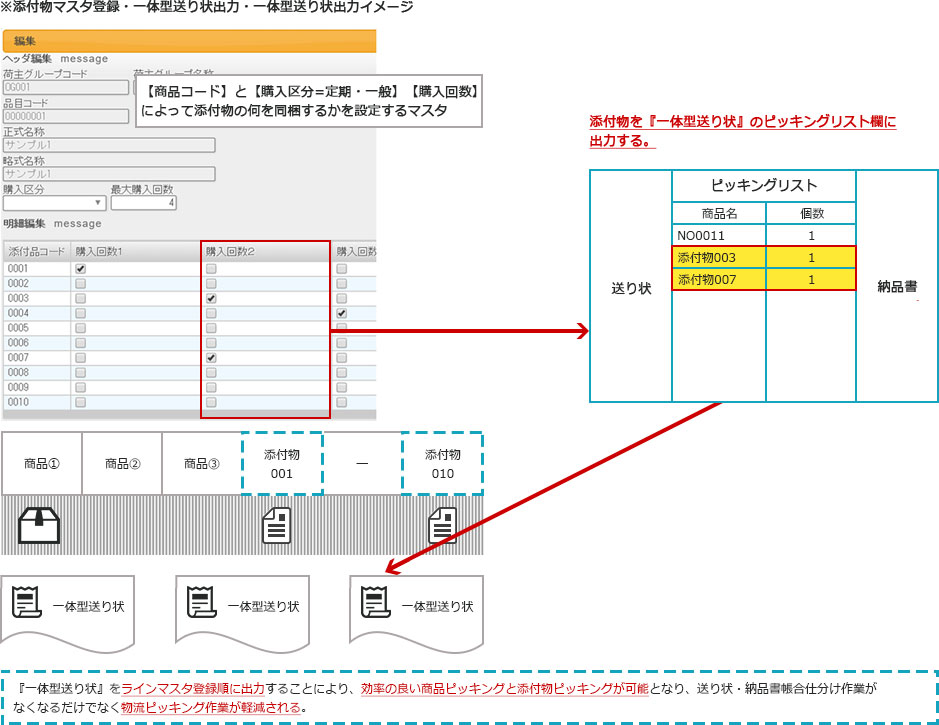Click the 最大購入回数 input field

(x=144, y=203)
